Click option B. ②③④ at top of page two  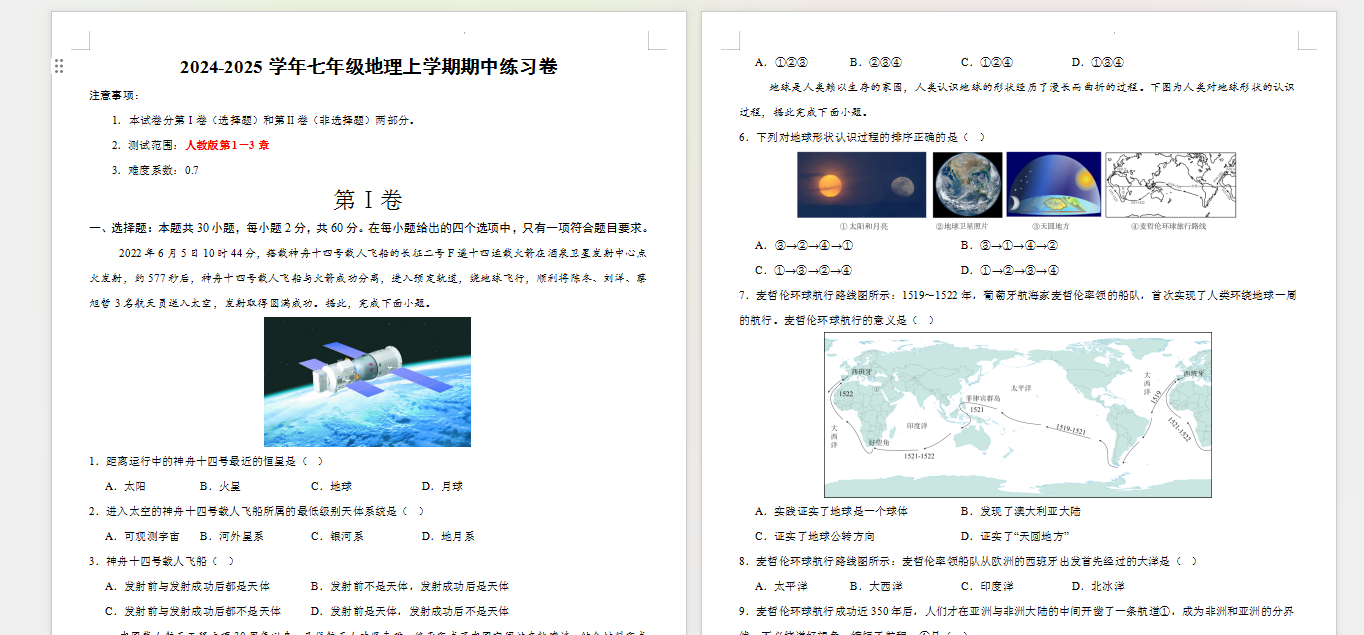click(x=876, y=62)
